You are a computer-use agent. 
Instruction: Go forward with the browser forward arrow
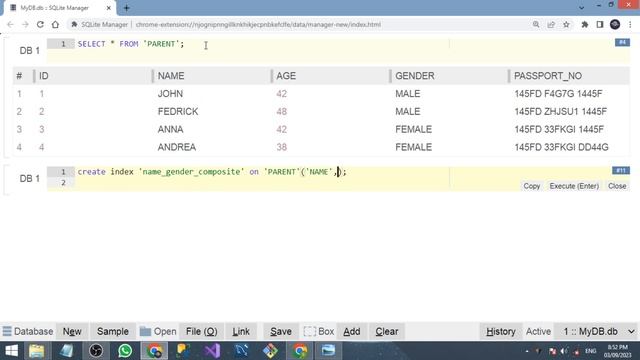[x=25, y=24]
